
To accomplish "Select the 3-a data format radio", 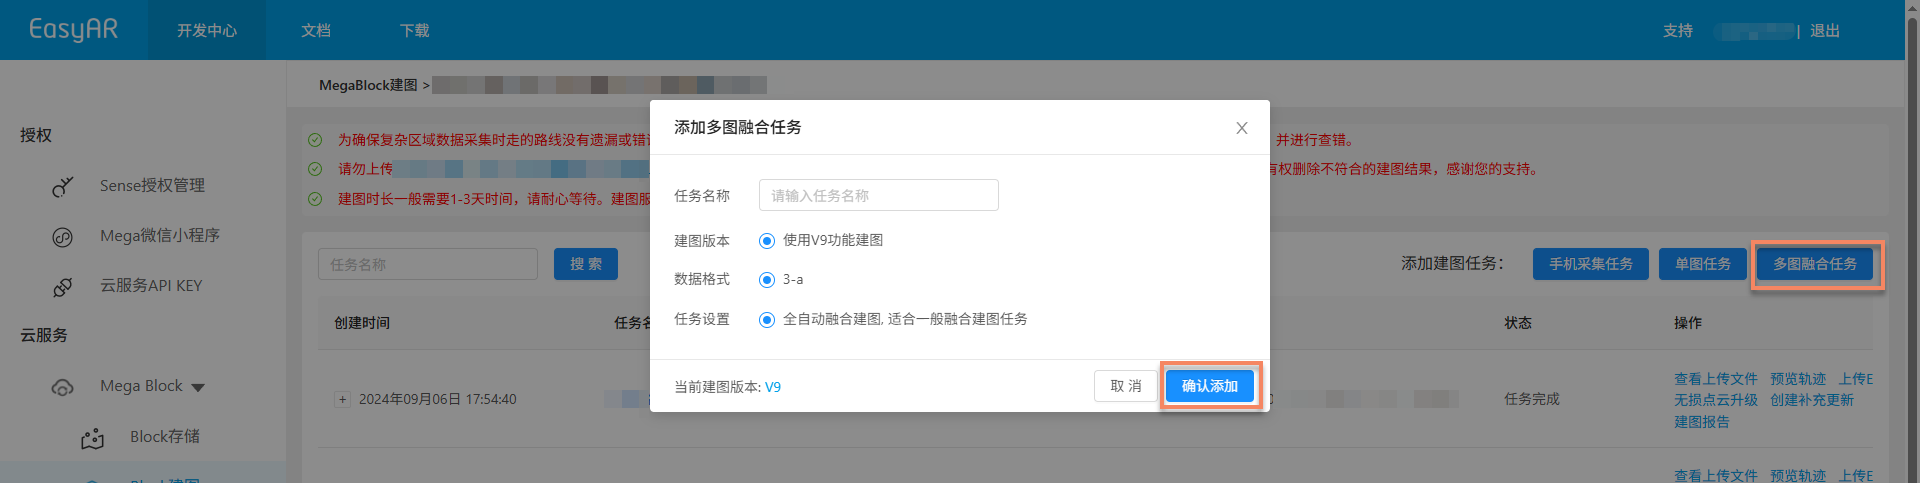I will [x=767, y=280].
